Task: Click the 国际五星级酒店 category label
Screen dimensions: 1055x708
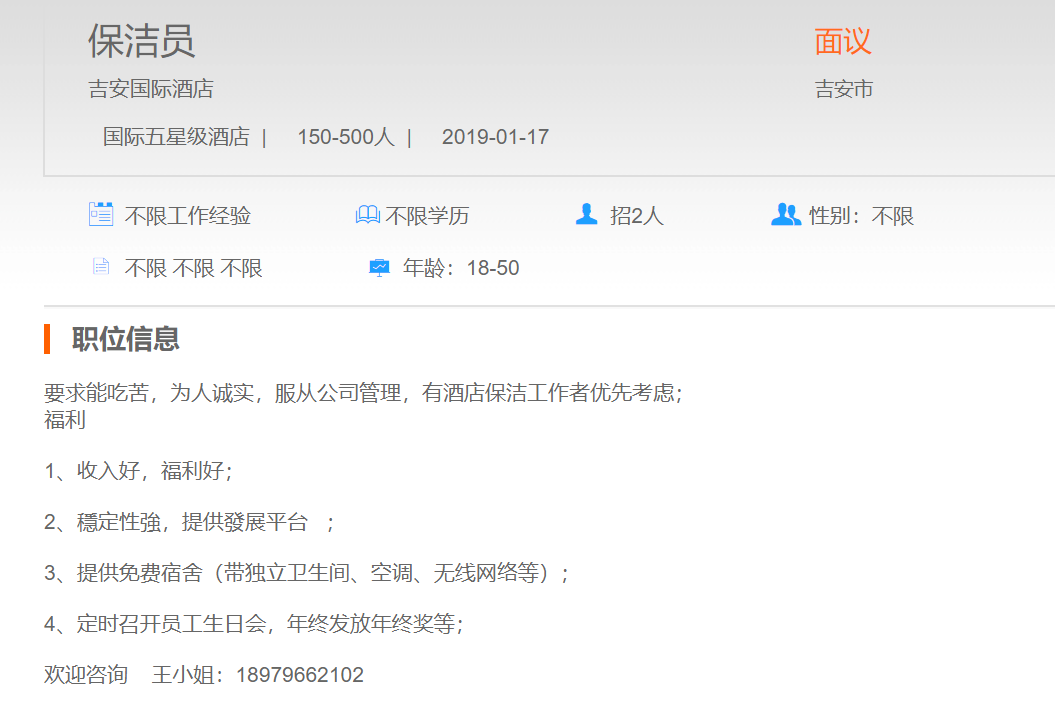Action: [176, 137]
